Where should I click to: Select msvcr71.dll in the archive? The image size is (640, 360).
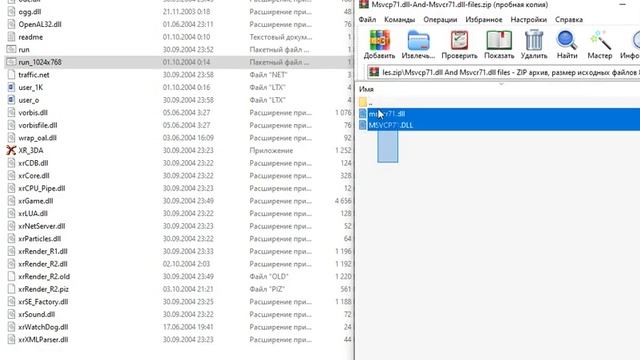coord(499,113)
